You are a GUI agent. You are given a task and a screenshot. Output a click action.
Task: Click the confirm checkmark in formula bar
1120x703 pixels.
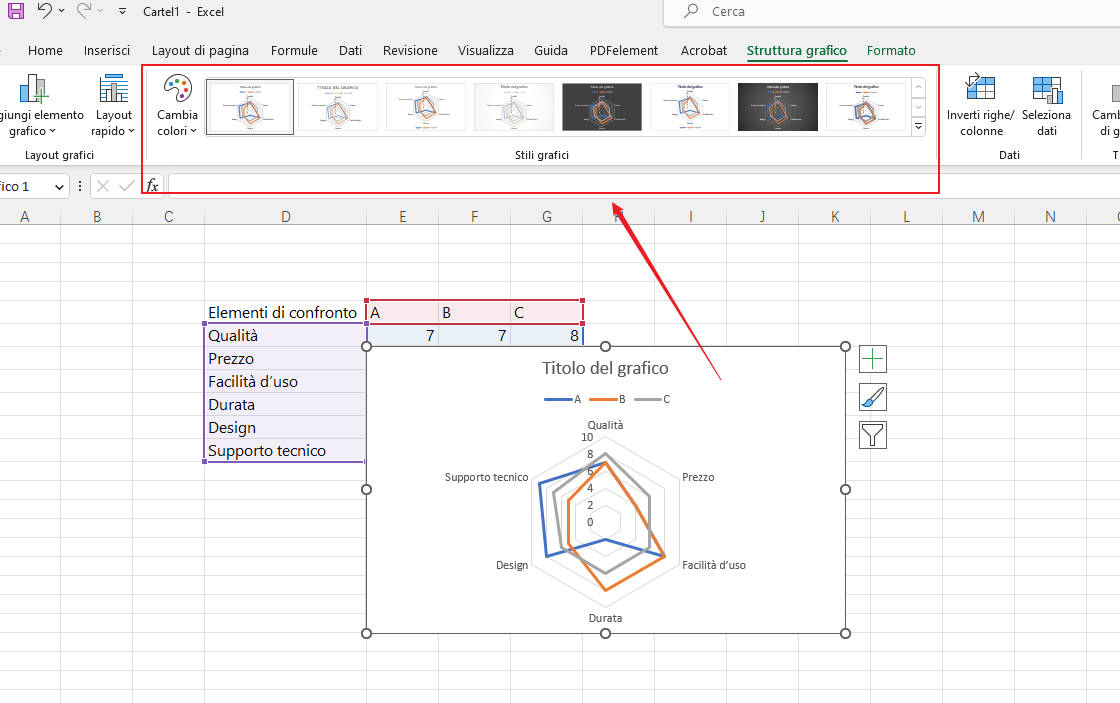126,186
